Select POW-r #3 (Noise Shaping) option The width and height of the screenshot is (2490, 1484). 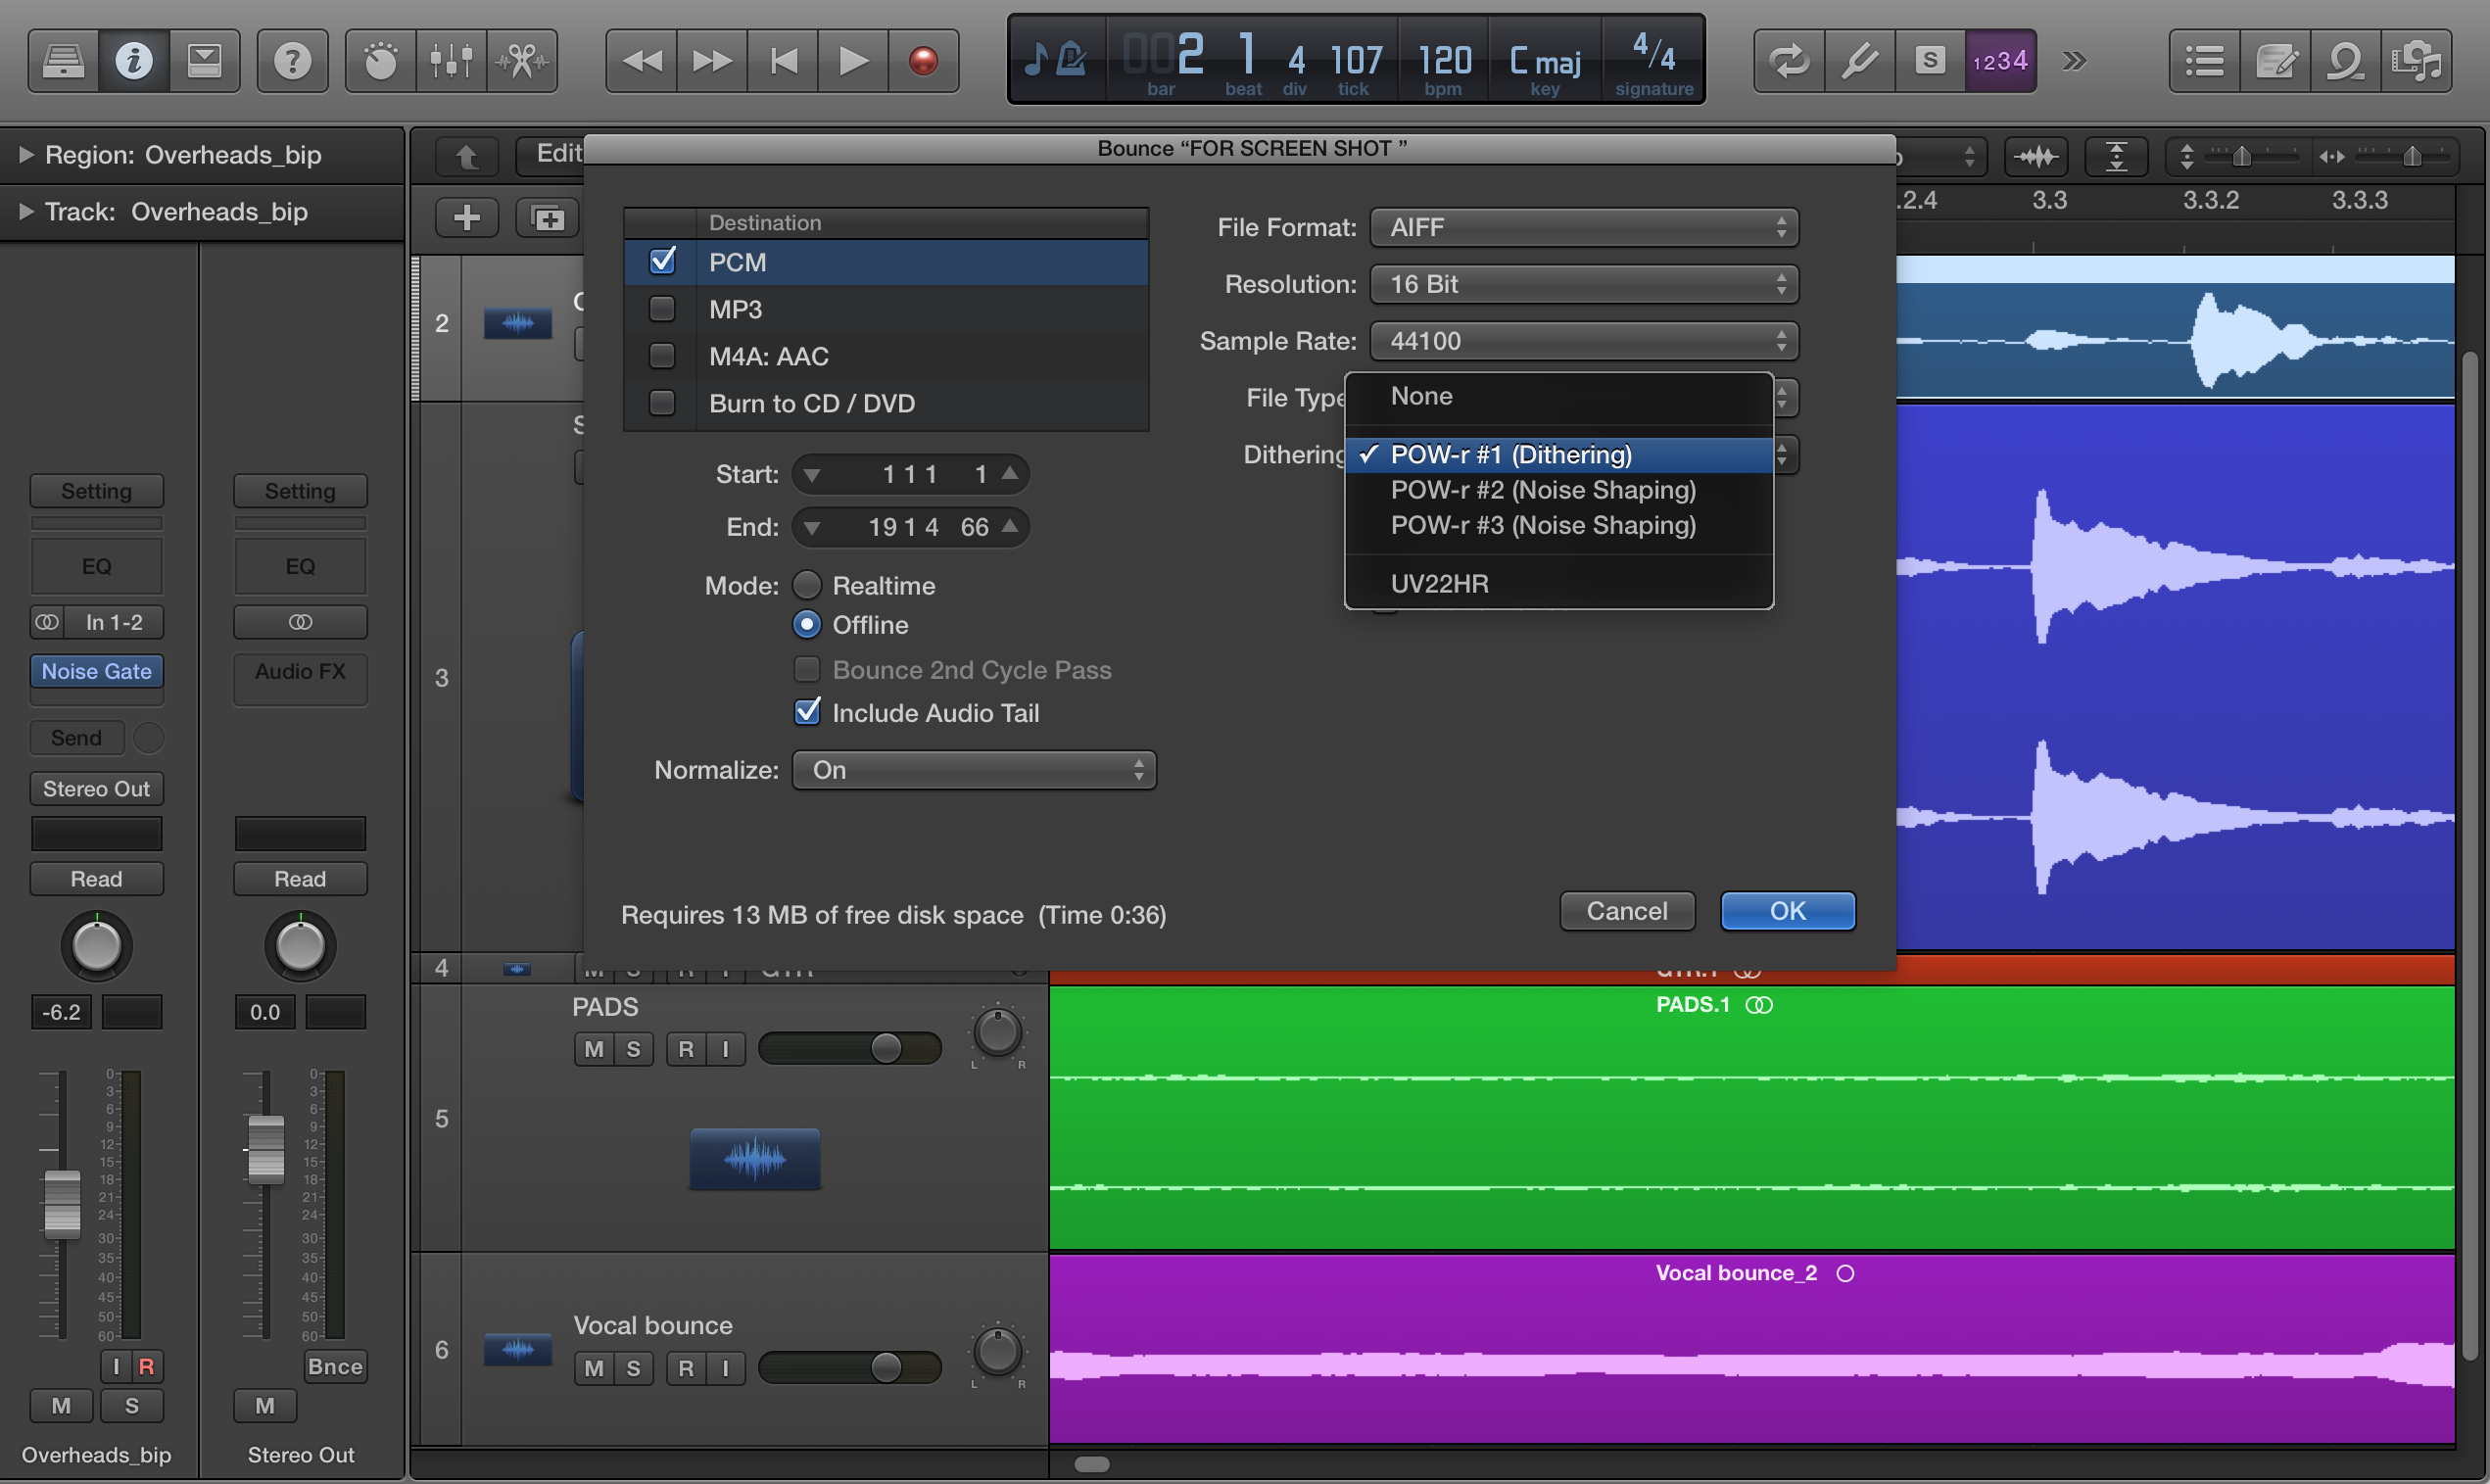click(1542, 525)
